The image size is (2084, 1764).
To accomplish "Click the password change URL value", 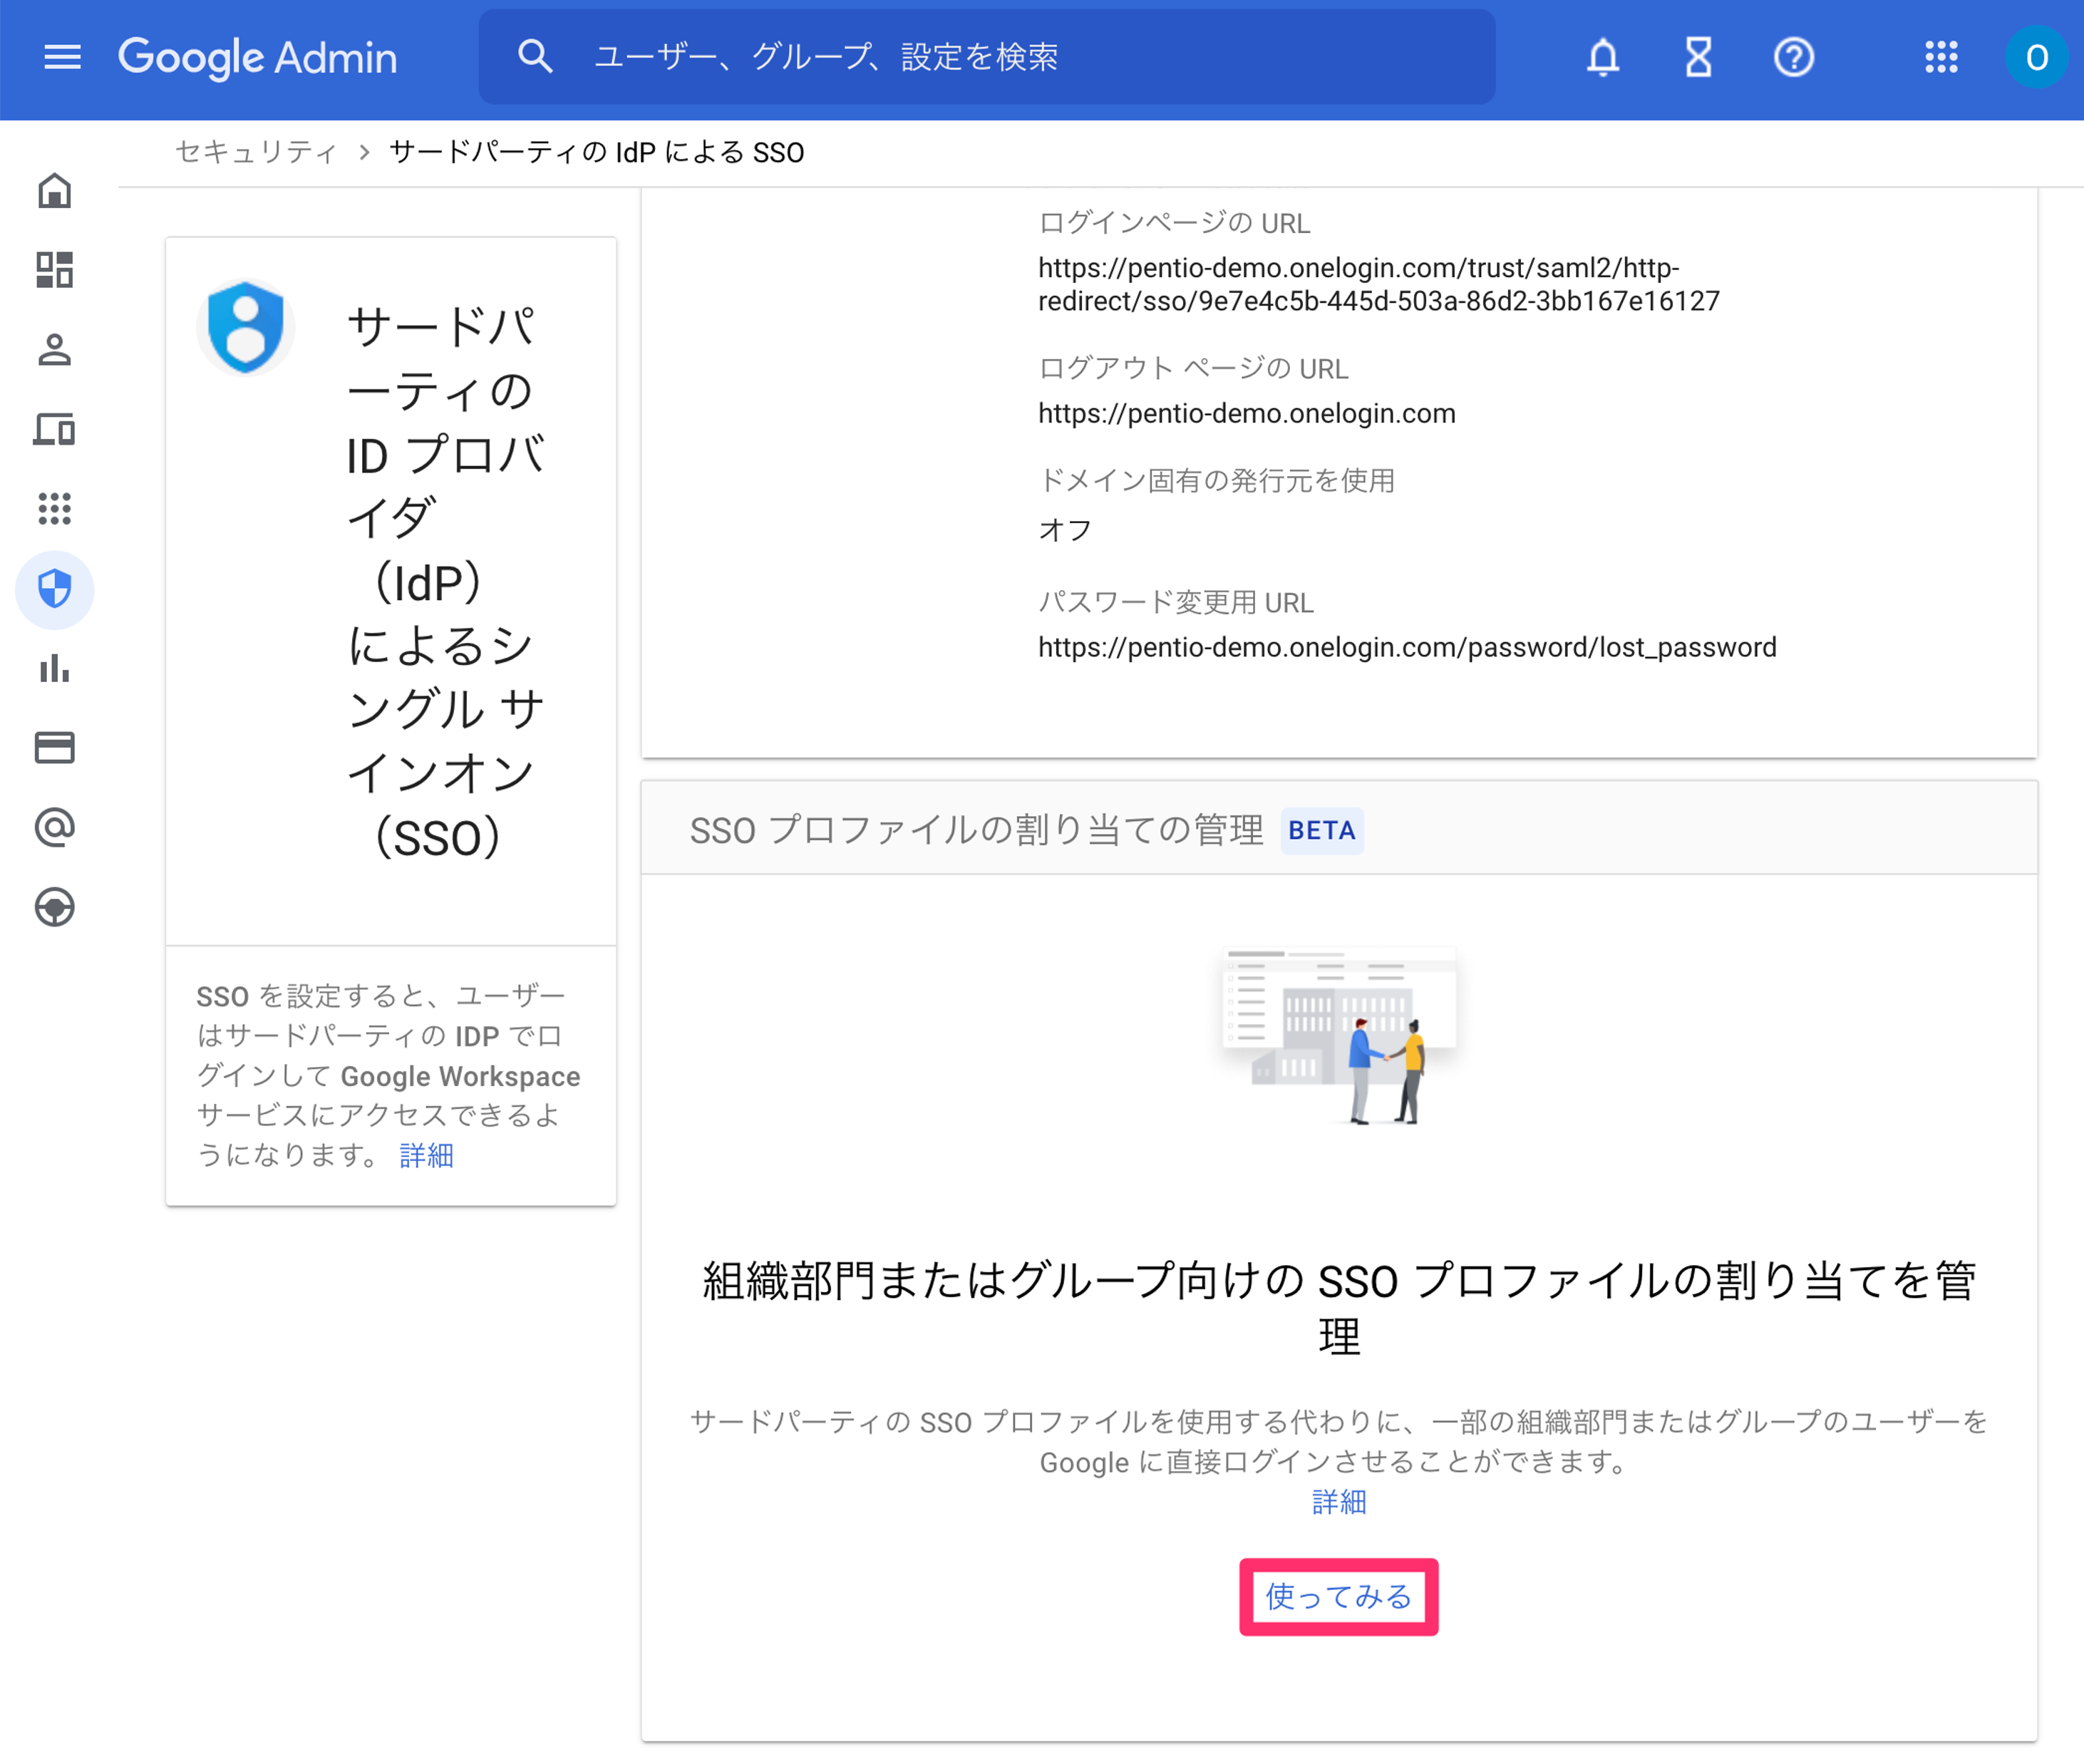I will (x=1407, y=647).
